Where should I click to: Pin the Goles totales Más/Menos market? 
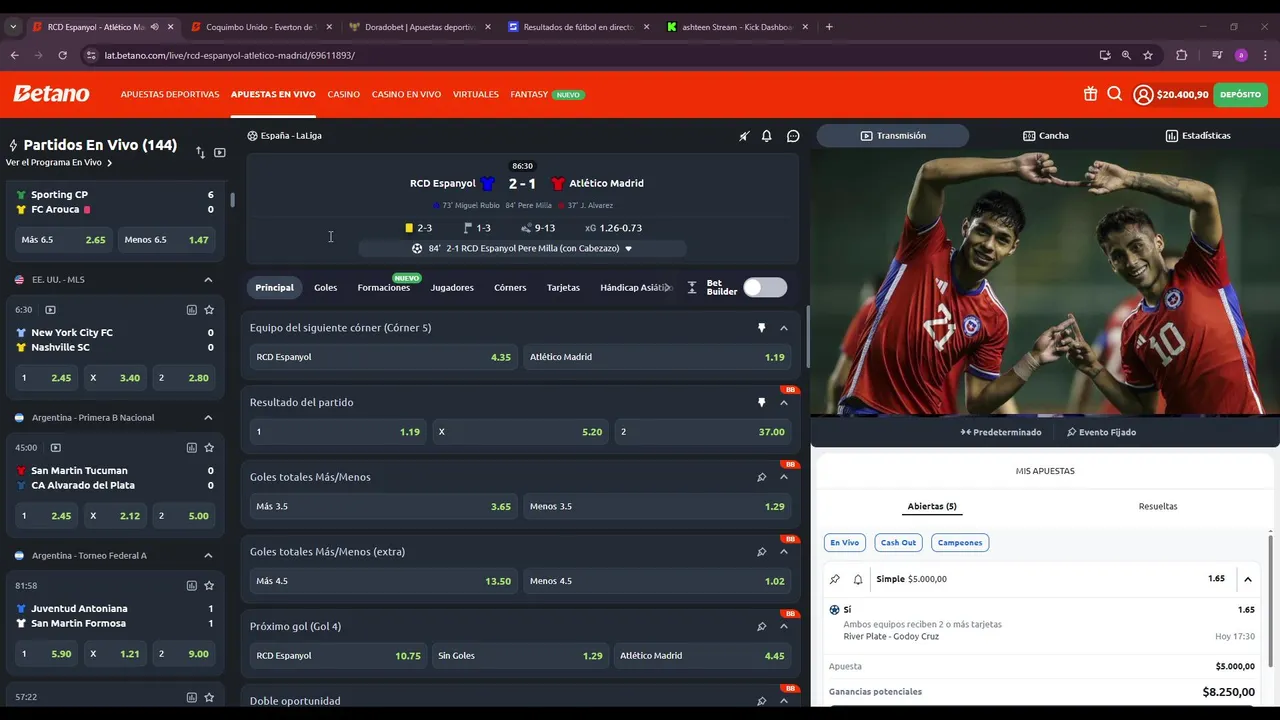(761, 477)
